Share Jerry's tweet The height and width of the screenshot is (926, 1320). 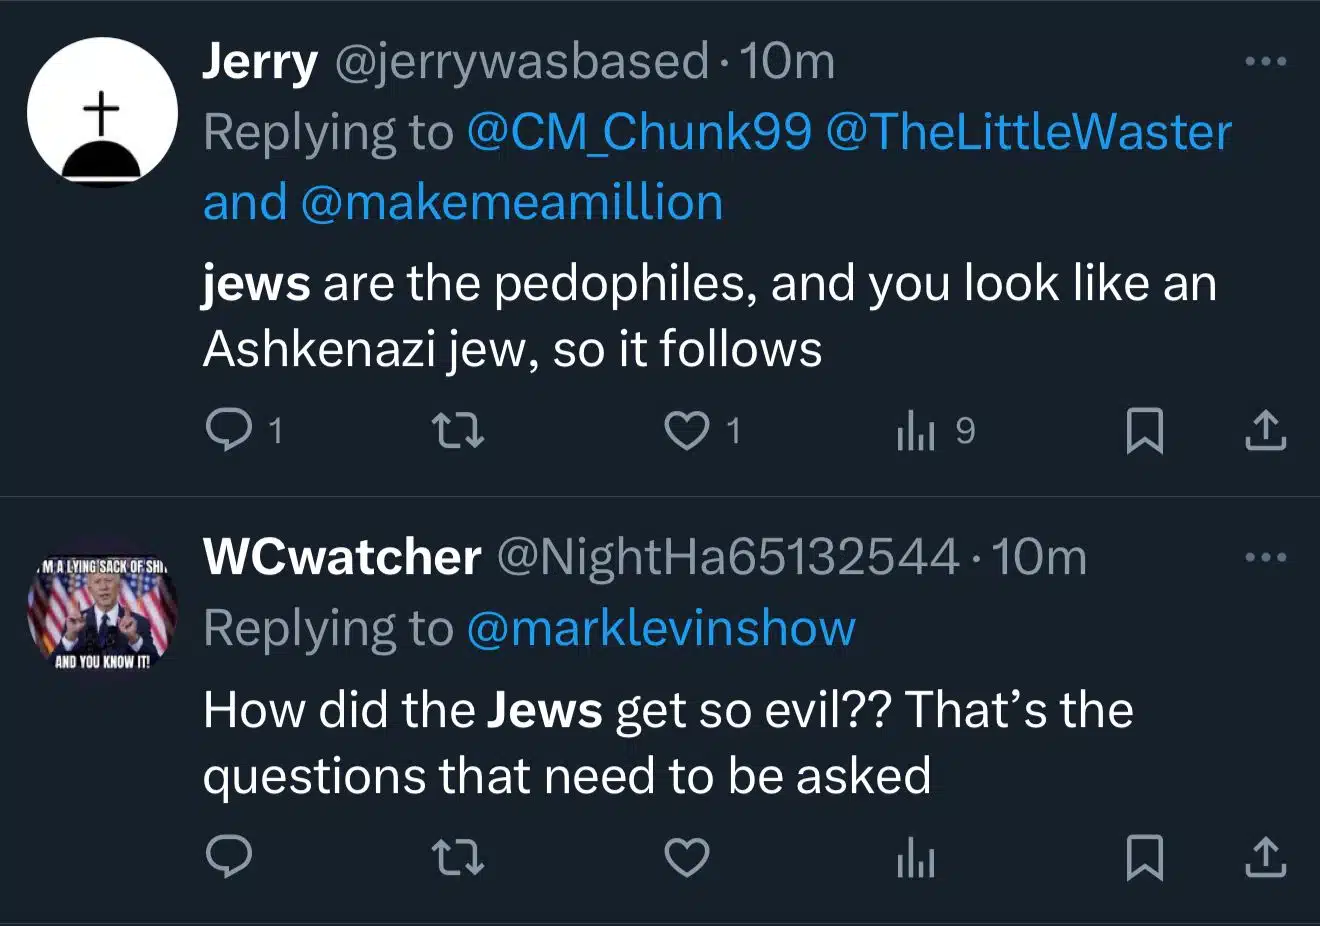(x=1265, y=430)
